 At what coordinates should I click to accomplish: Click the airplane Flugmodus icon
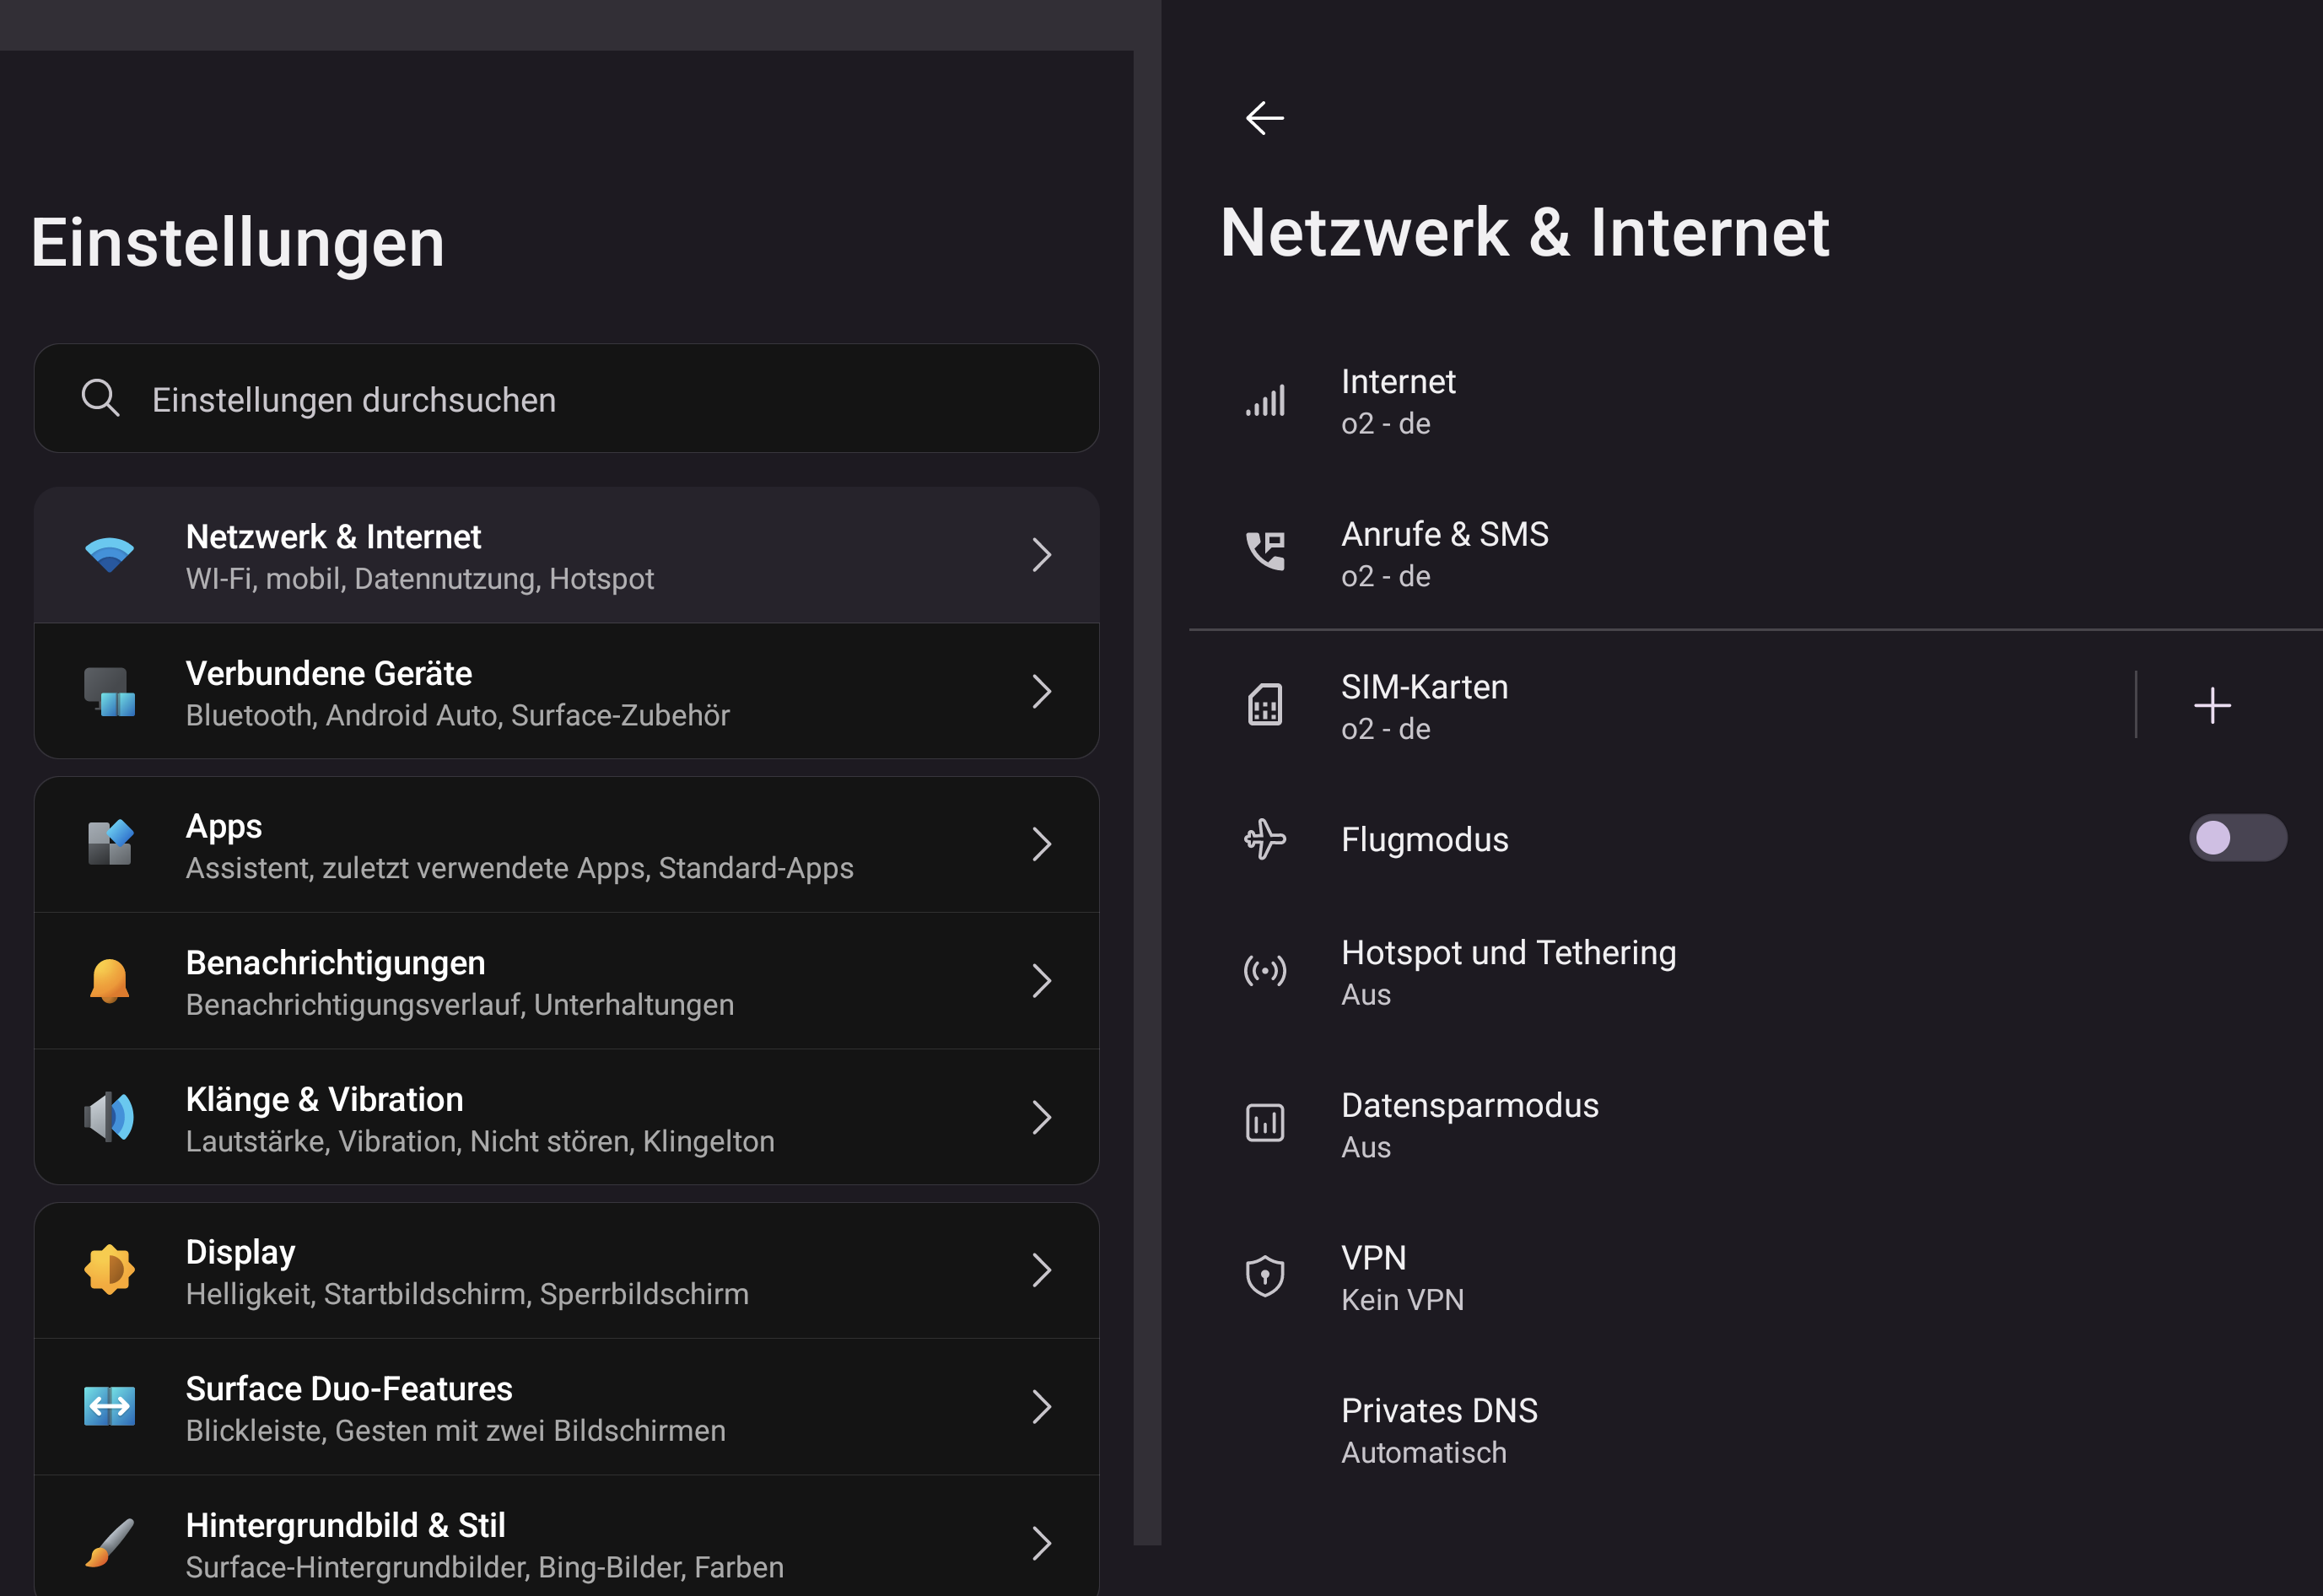[1265, 839]
